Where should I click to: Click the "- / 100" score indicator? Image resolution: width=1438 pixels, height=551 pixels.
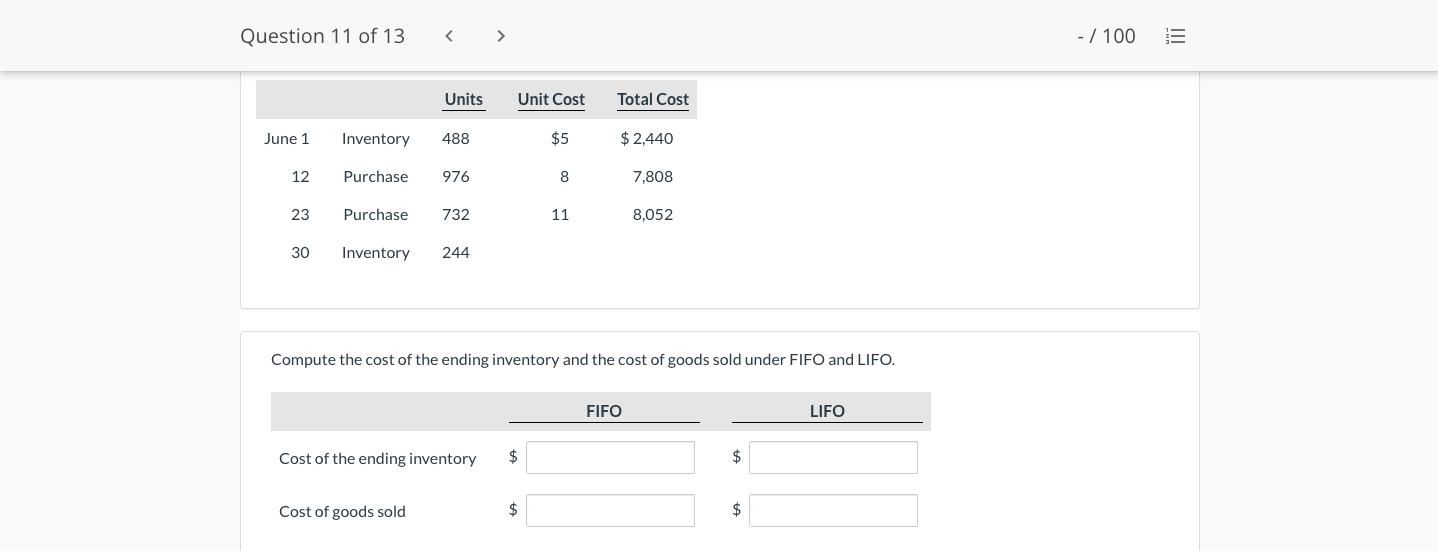pyautogui.click(x=1106, y=36)
